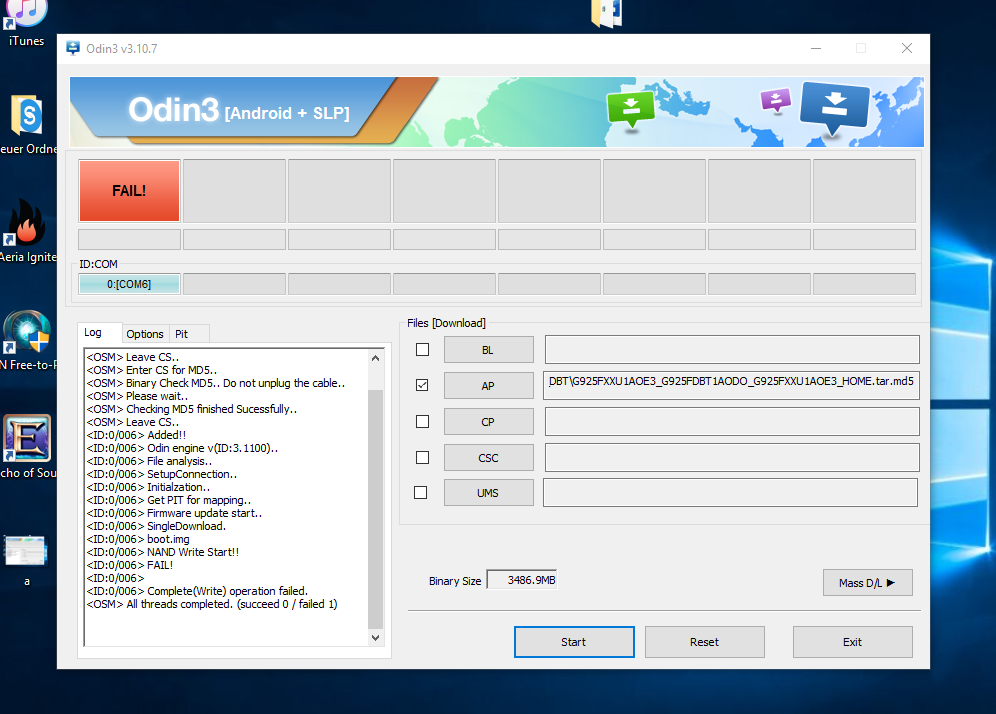
Task: Click the Binary Size value field
Action: click(522, 580)
